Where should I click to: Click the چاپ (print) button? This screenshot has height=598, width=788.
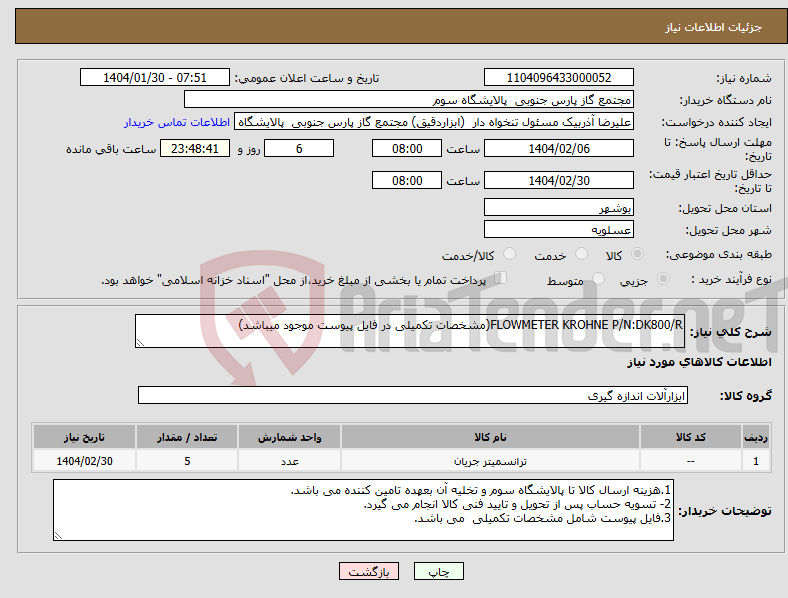(439, 571)
